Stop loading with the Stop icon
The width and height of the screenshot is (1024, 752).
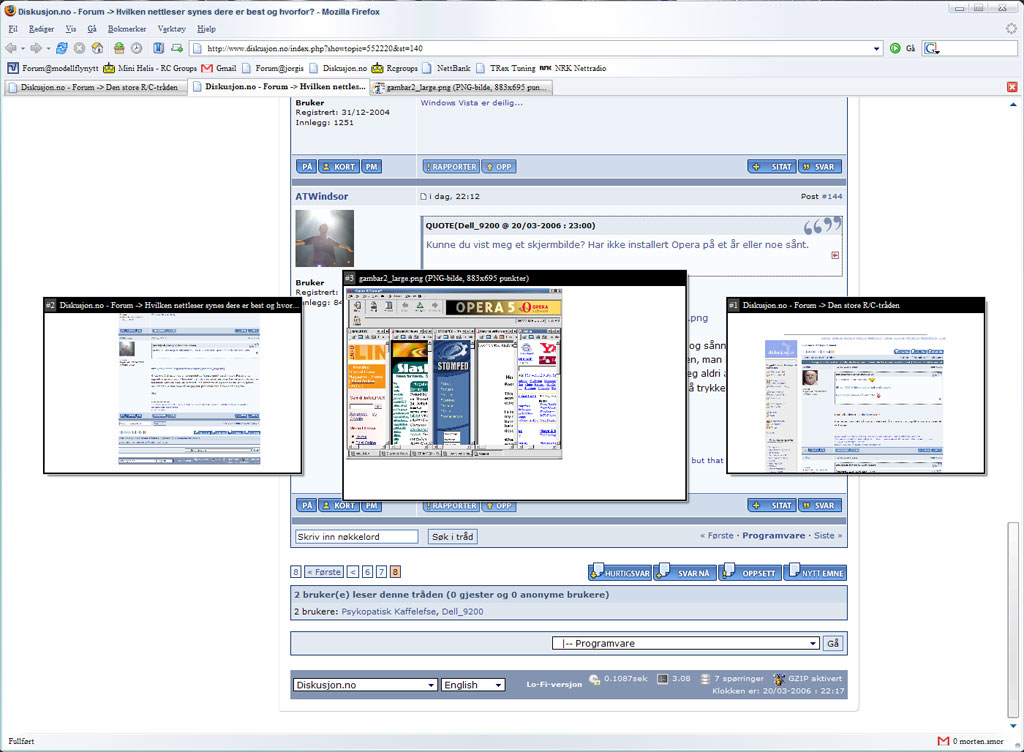[79, 48]
